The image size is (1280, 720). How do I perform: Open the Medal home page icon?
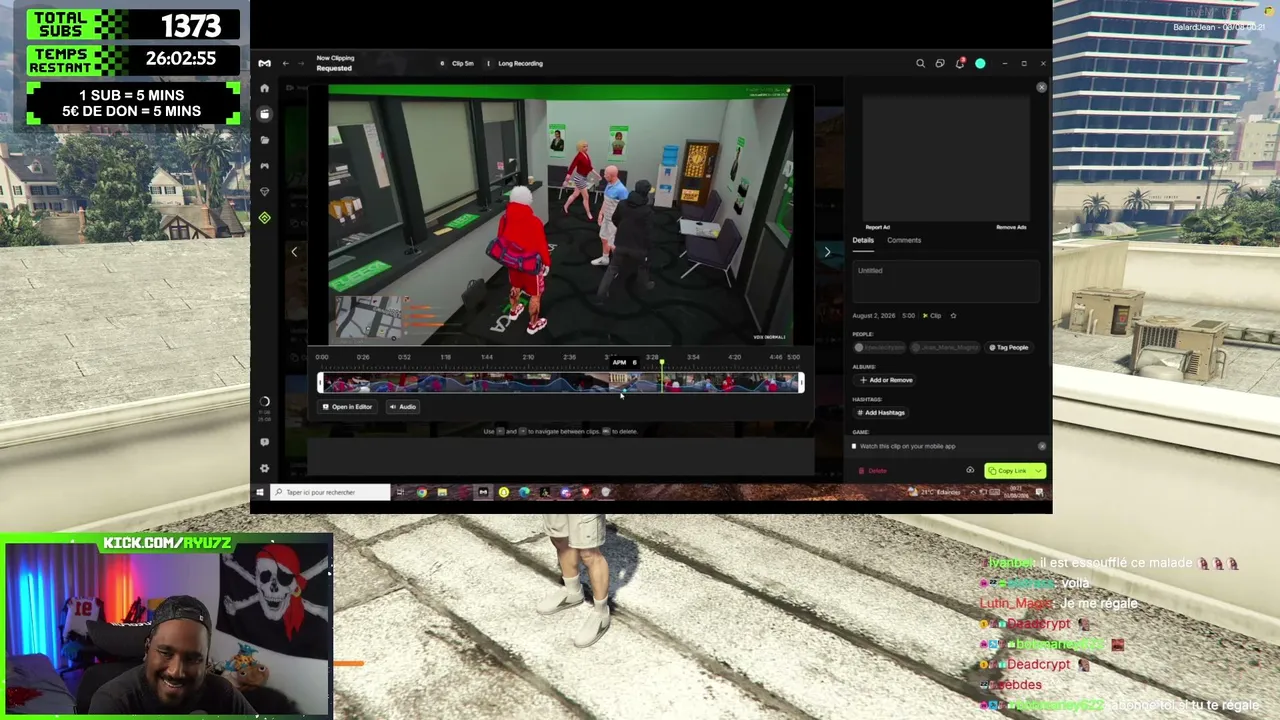pos(264,88)
